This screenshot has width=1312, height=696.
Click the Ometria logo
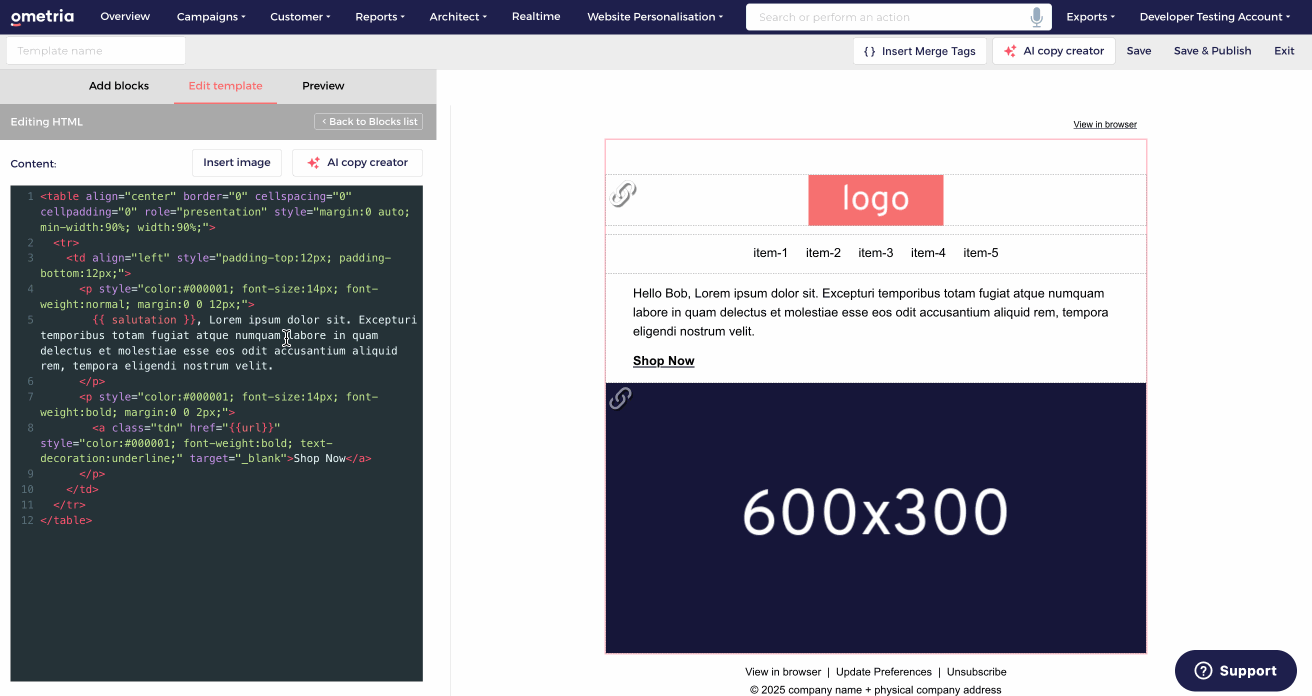[42, 17]
